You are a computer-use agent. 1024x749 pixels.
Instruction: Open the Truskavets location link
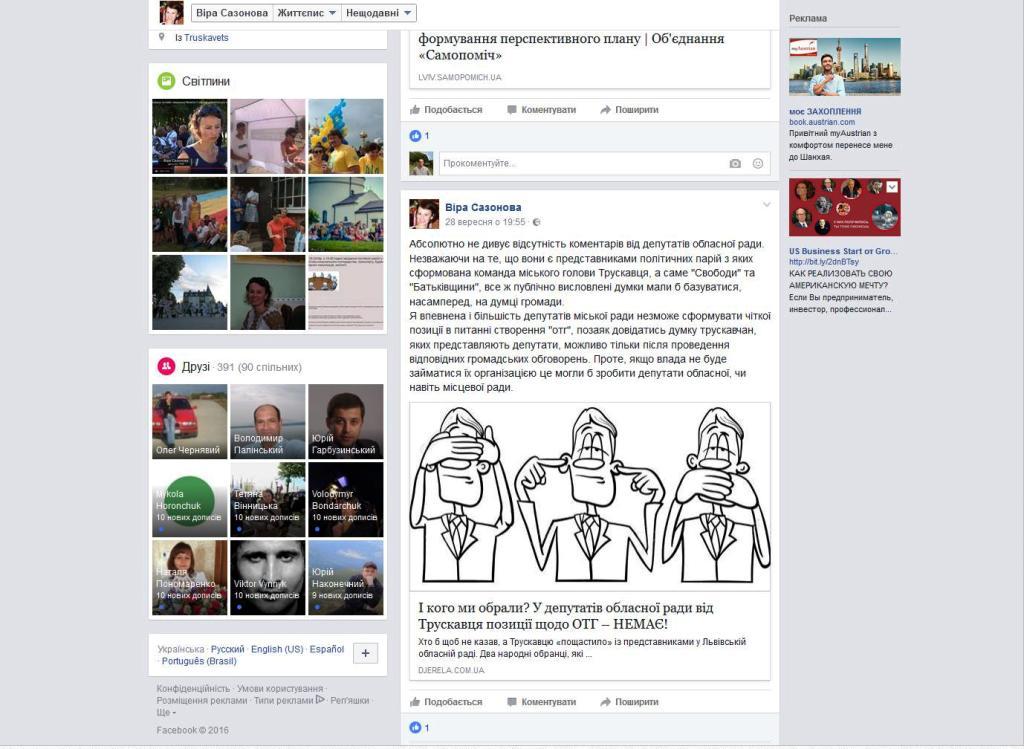(x=206, y=38)
